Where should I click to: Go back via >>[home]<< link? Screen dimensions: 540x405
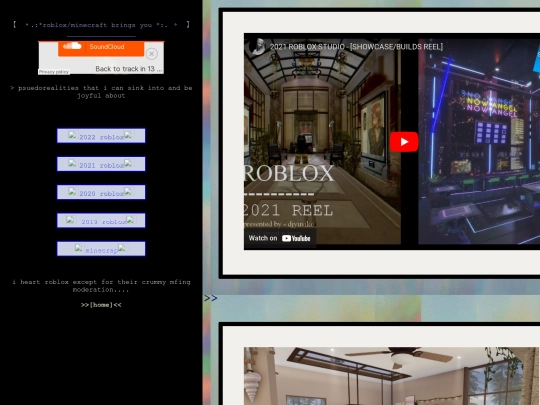click(x=101, y=305)
